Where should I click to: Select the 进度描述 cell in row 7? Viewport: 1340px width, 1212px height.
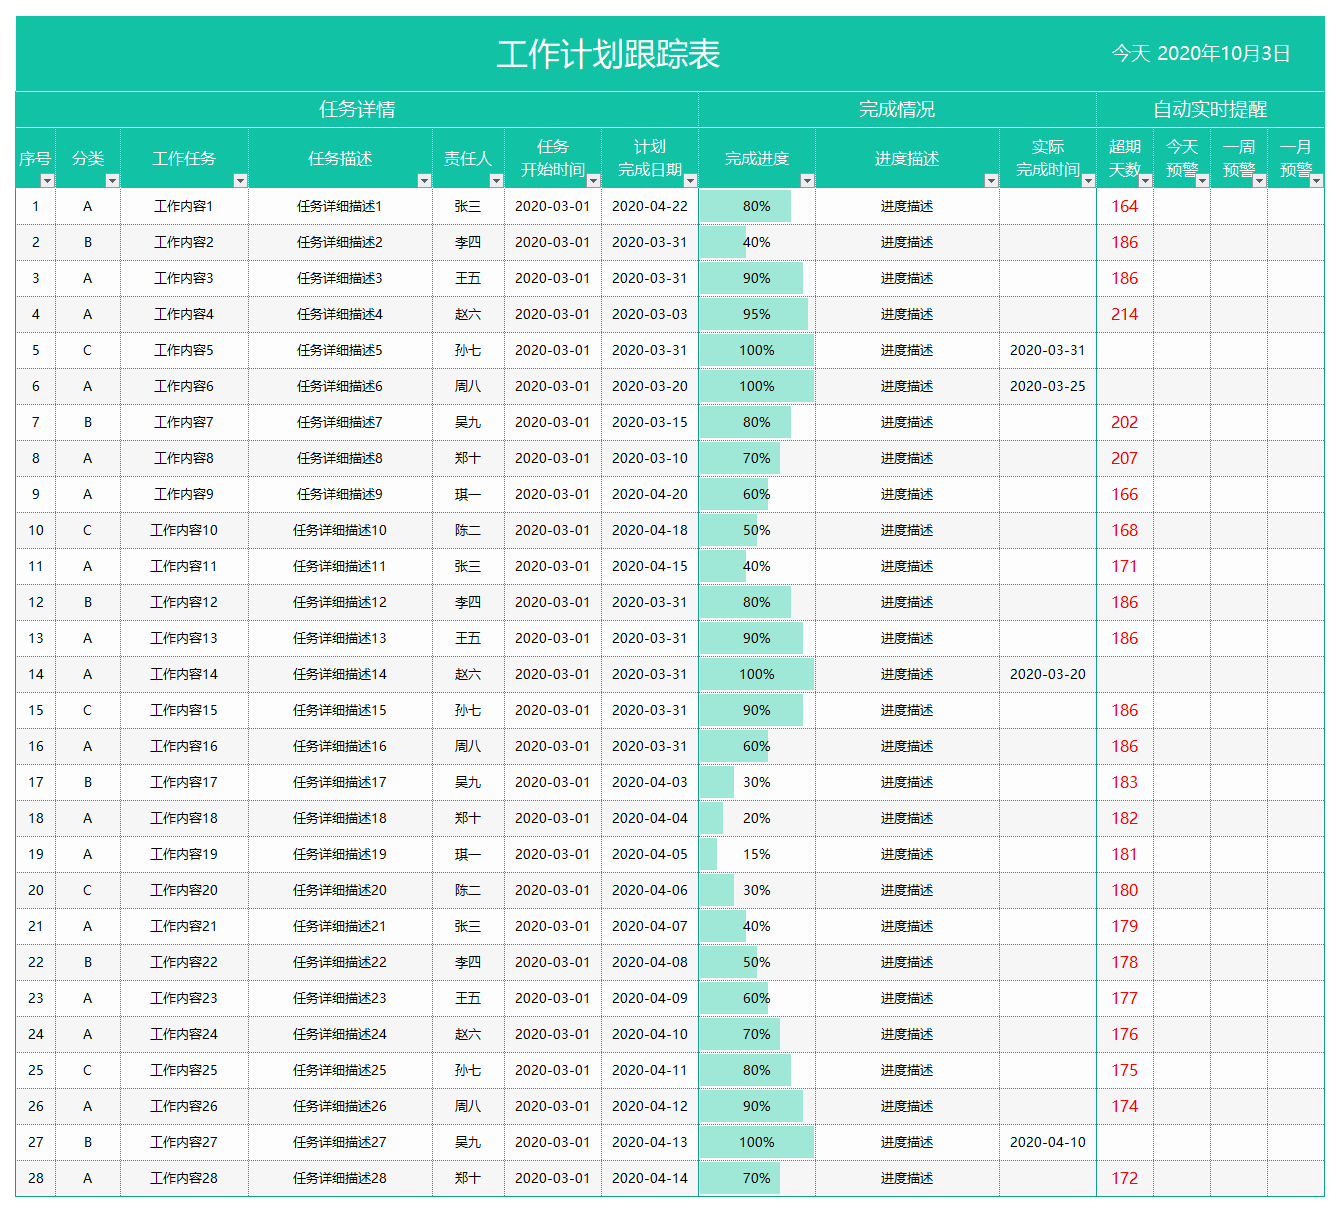click(907, 422)
